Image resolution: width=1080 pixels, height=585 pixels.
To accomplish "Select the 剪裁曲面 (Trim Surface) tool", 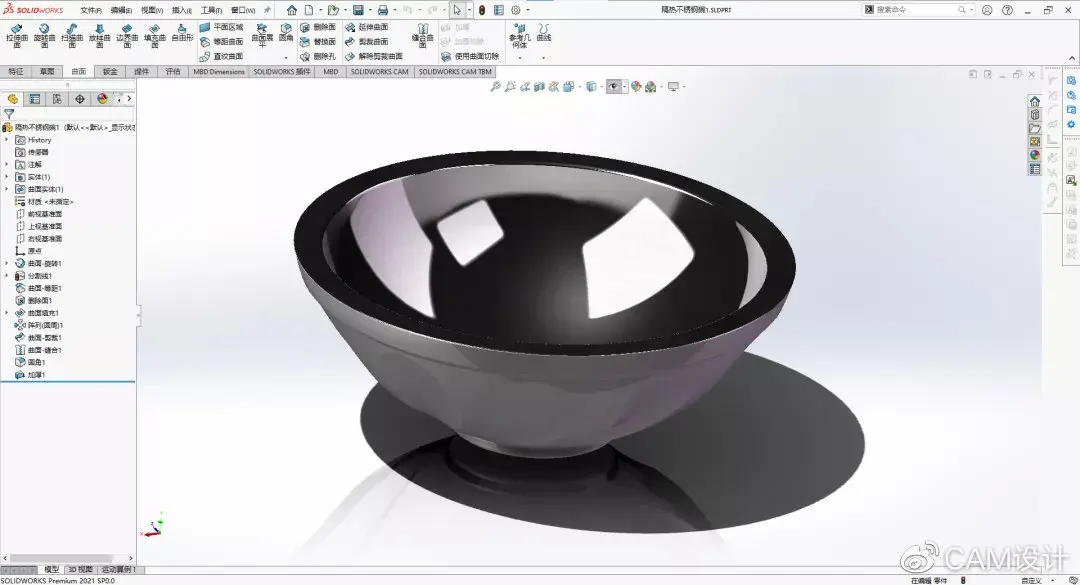I will pos(366,41).
